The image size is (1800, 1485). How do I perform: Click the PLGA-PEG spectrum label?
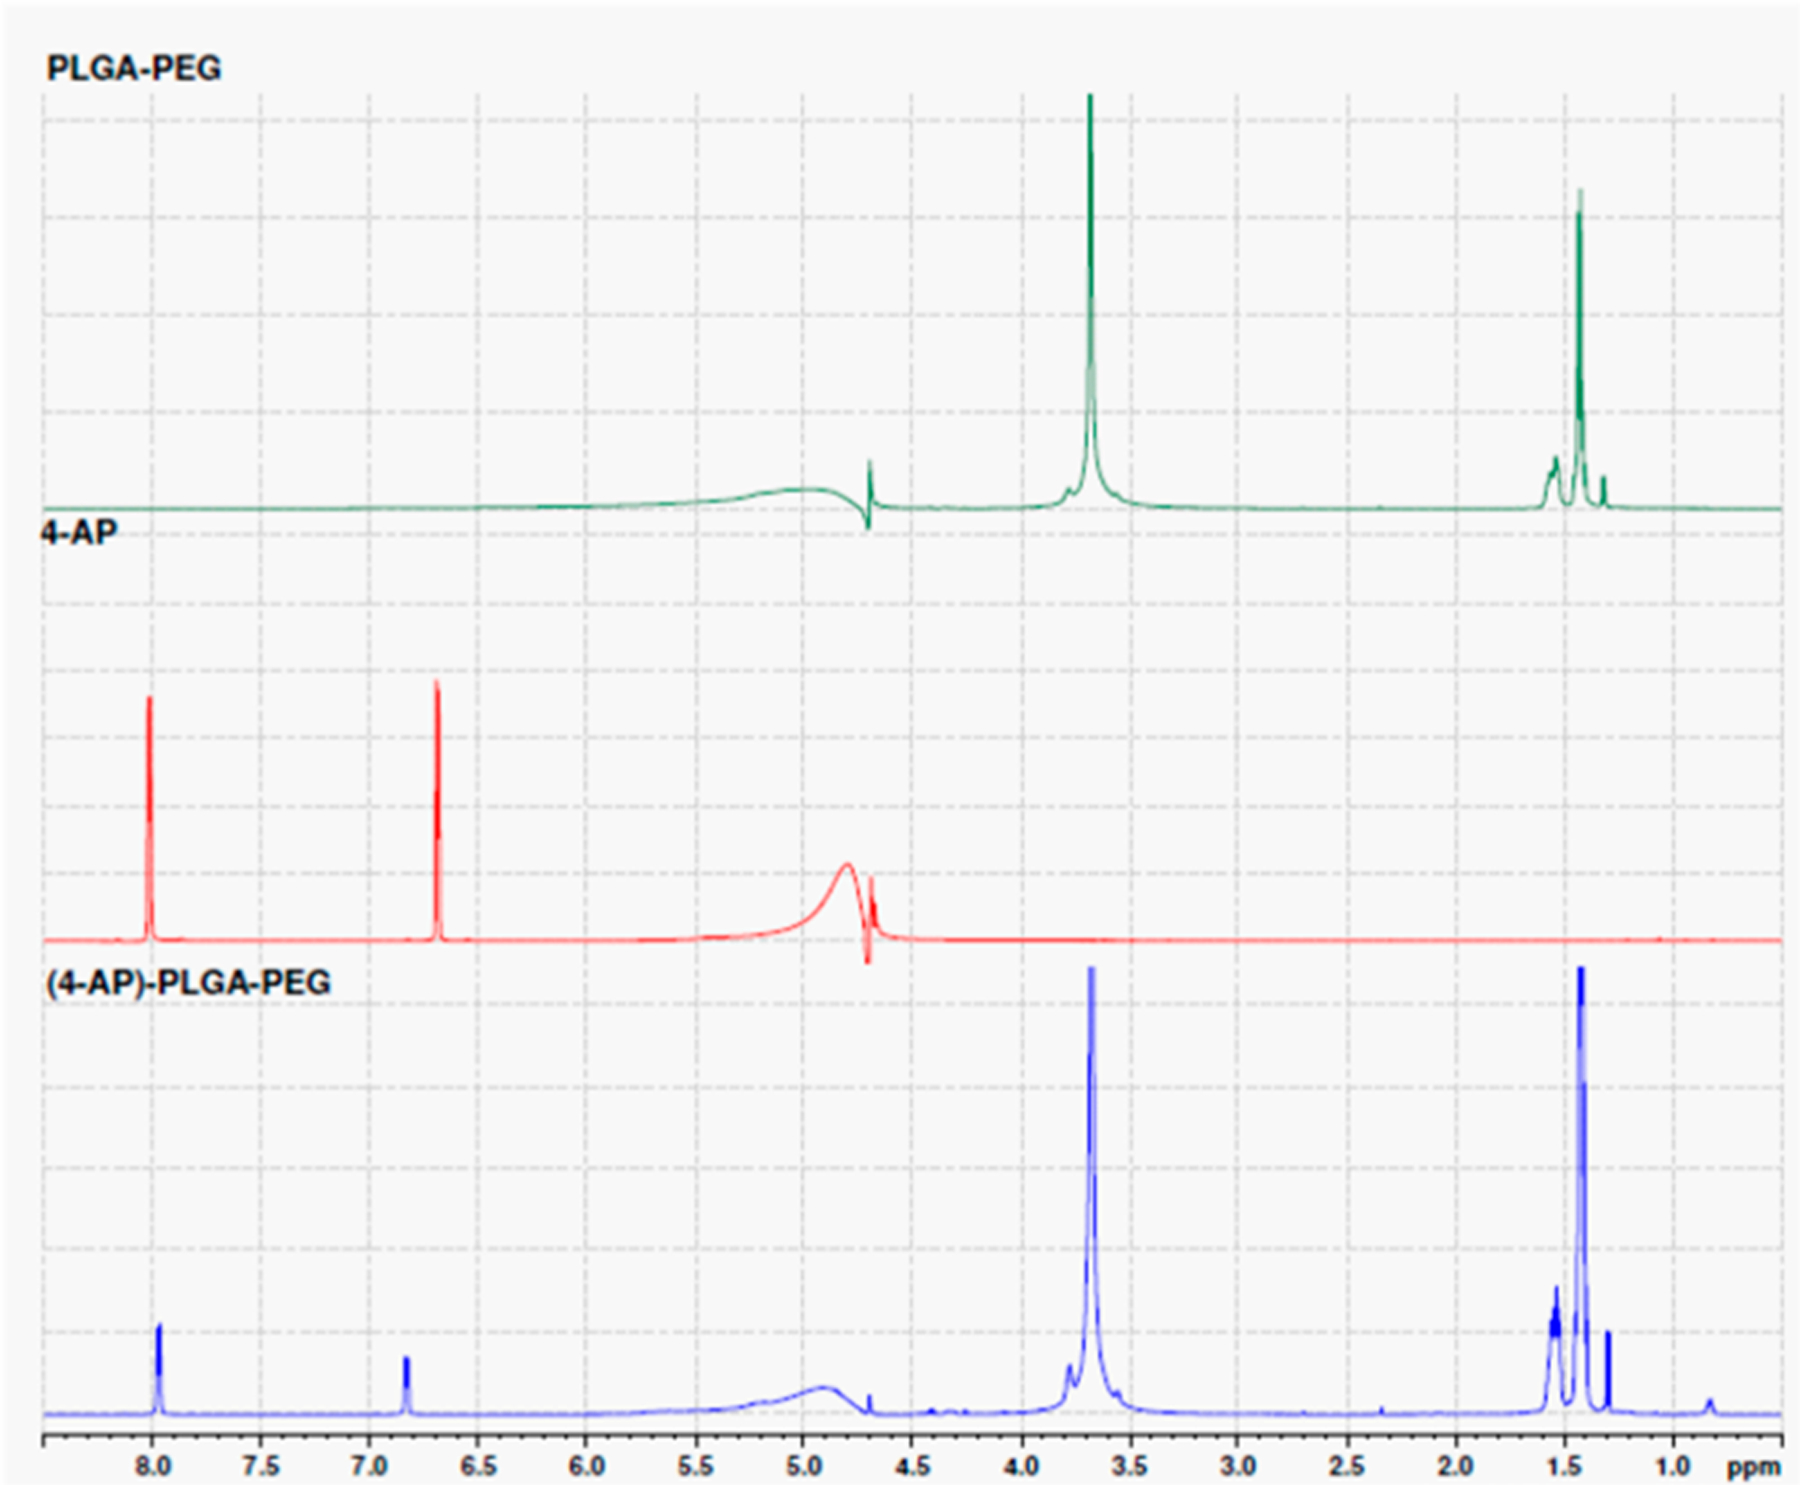(x=134, y=68)
